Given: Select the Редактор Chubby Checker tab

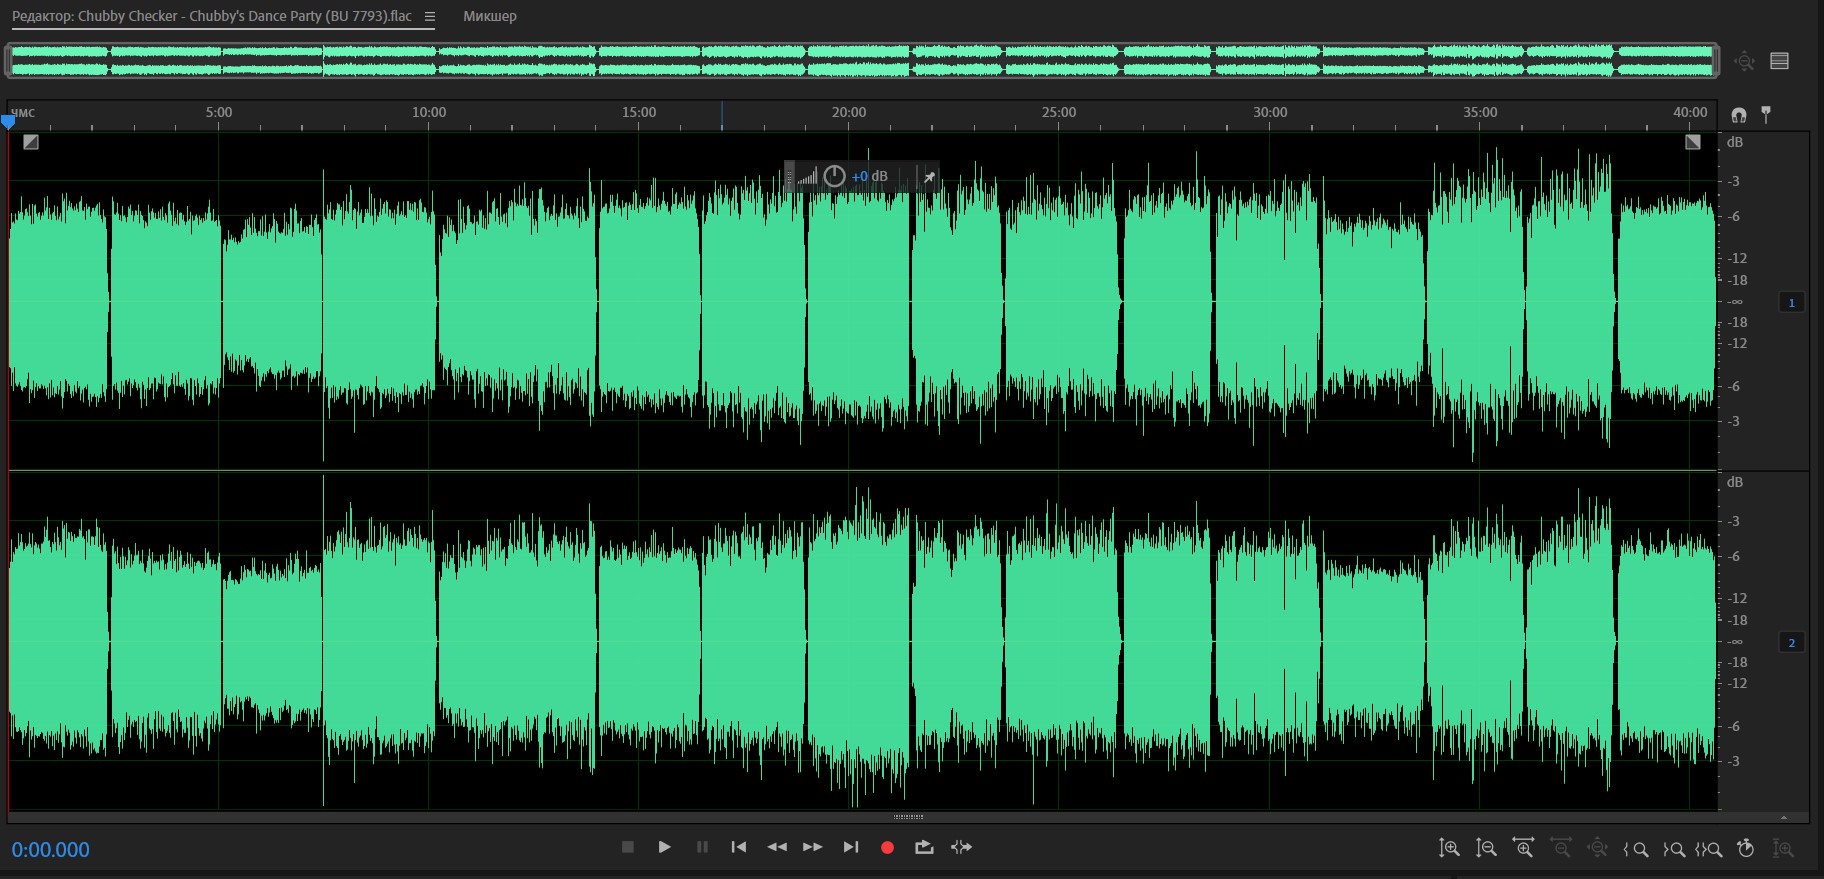Looking at the screenshot, I should coord(211,16).
